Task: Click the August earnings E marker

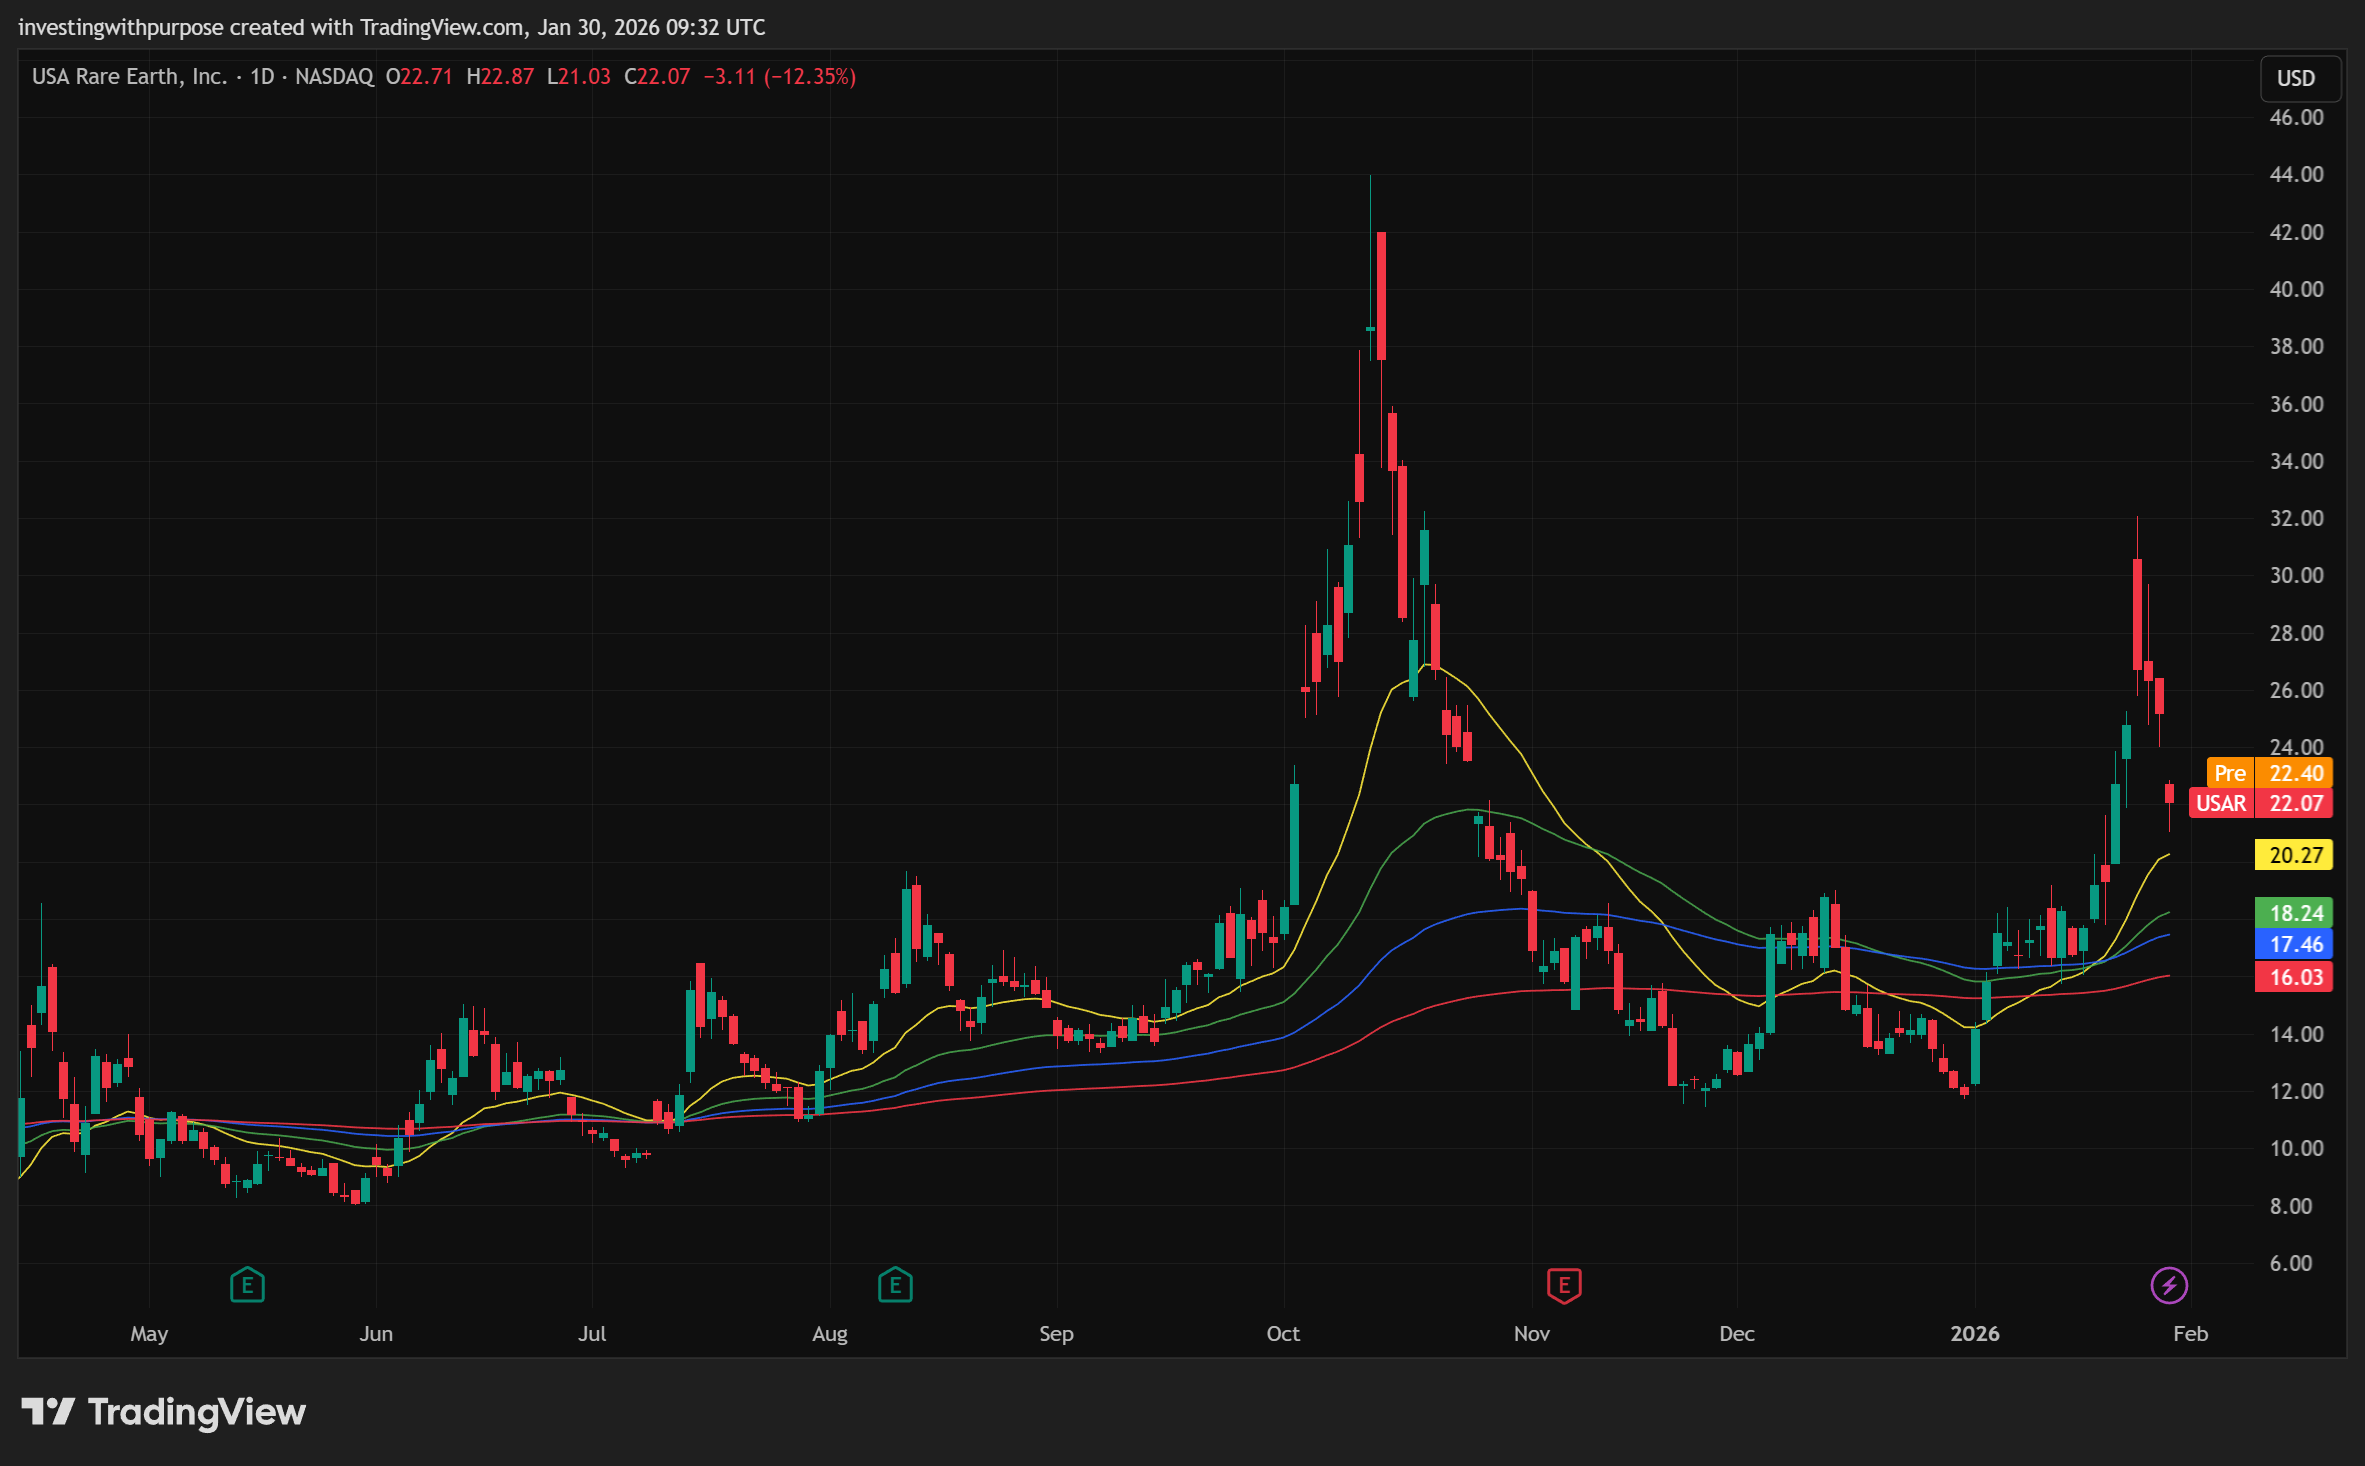Action: 895,1285
